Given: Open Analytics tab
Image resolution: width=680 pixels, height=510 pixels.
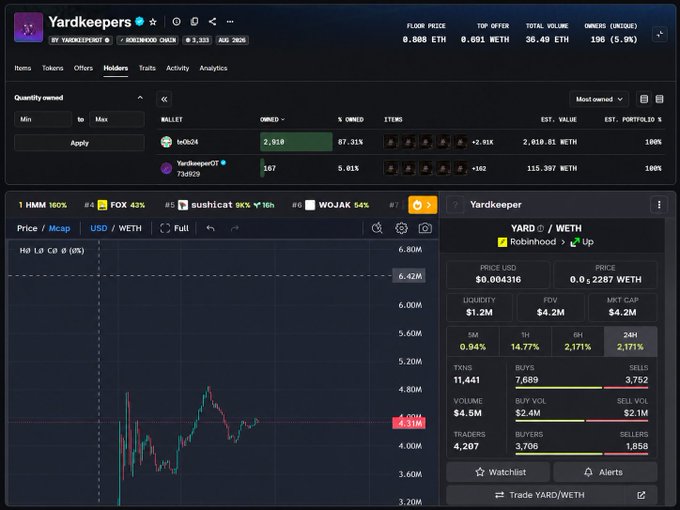Looking at the screenshot, I should tap(213, 68).
